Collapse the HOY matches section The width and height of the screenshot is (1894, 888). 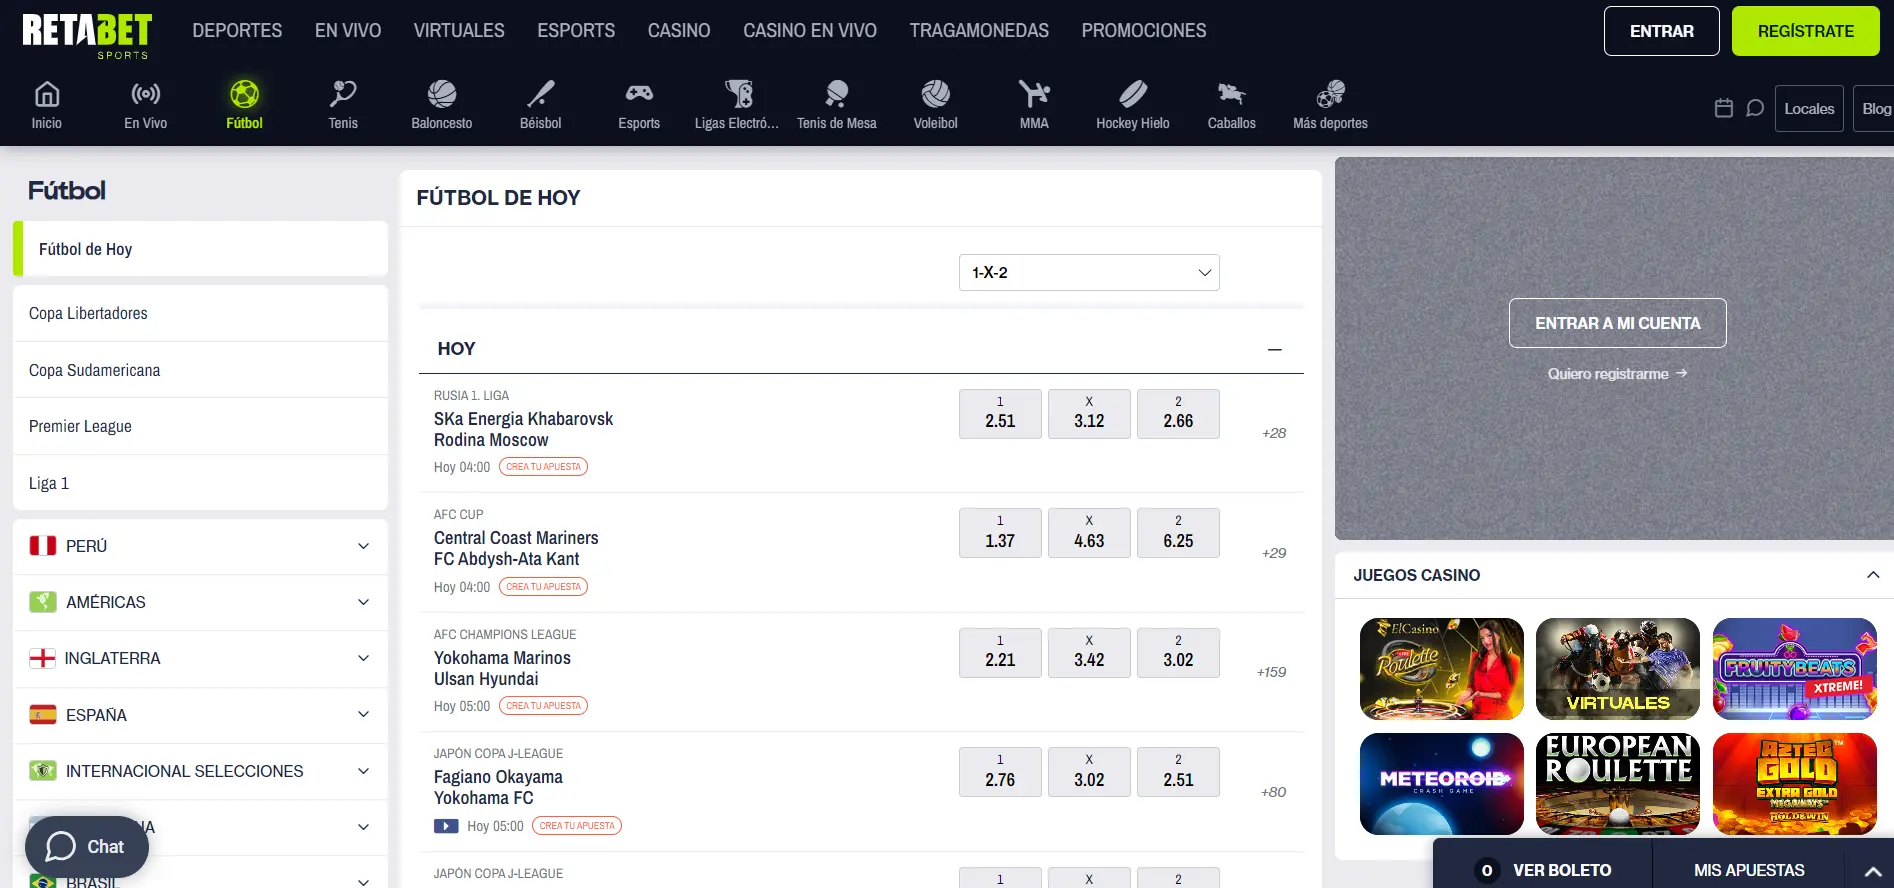(1274, 349)
